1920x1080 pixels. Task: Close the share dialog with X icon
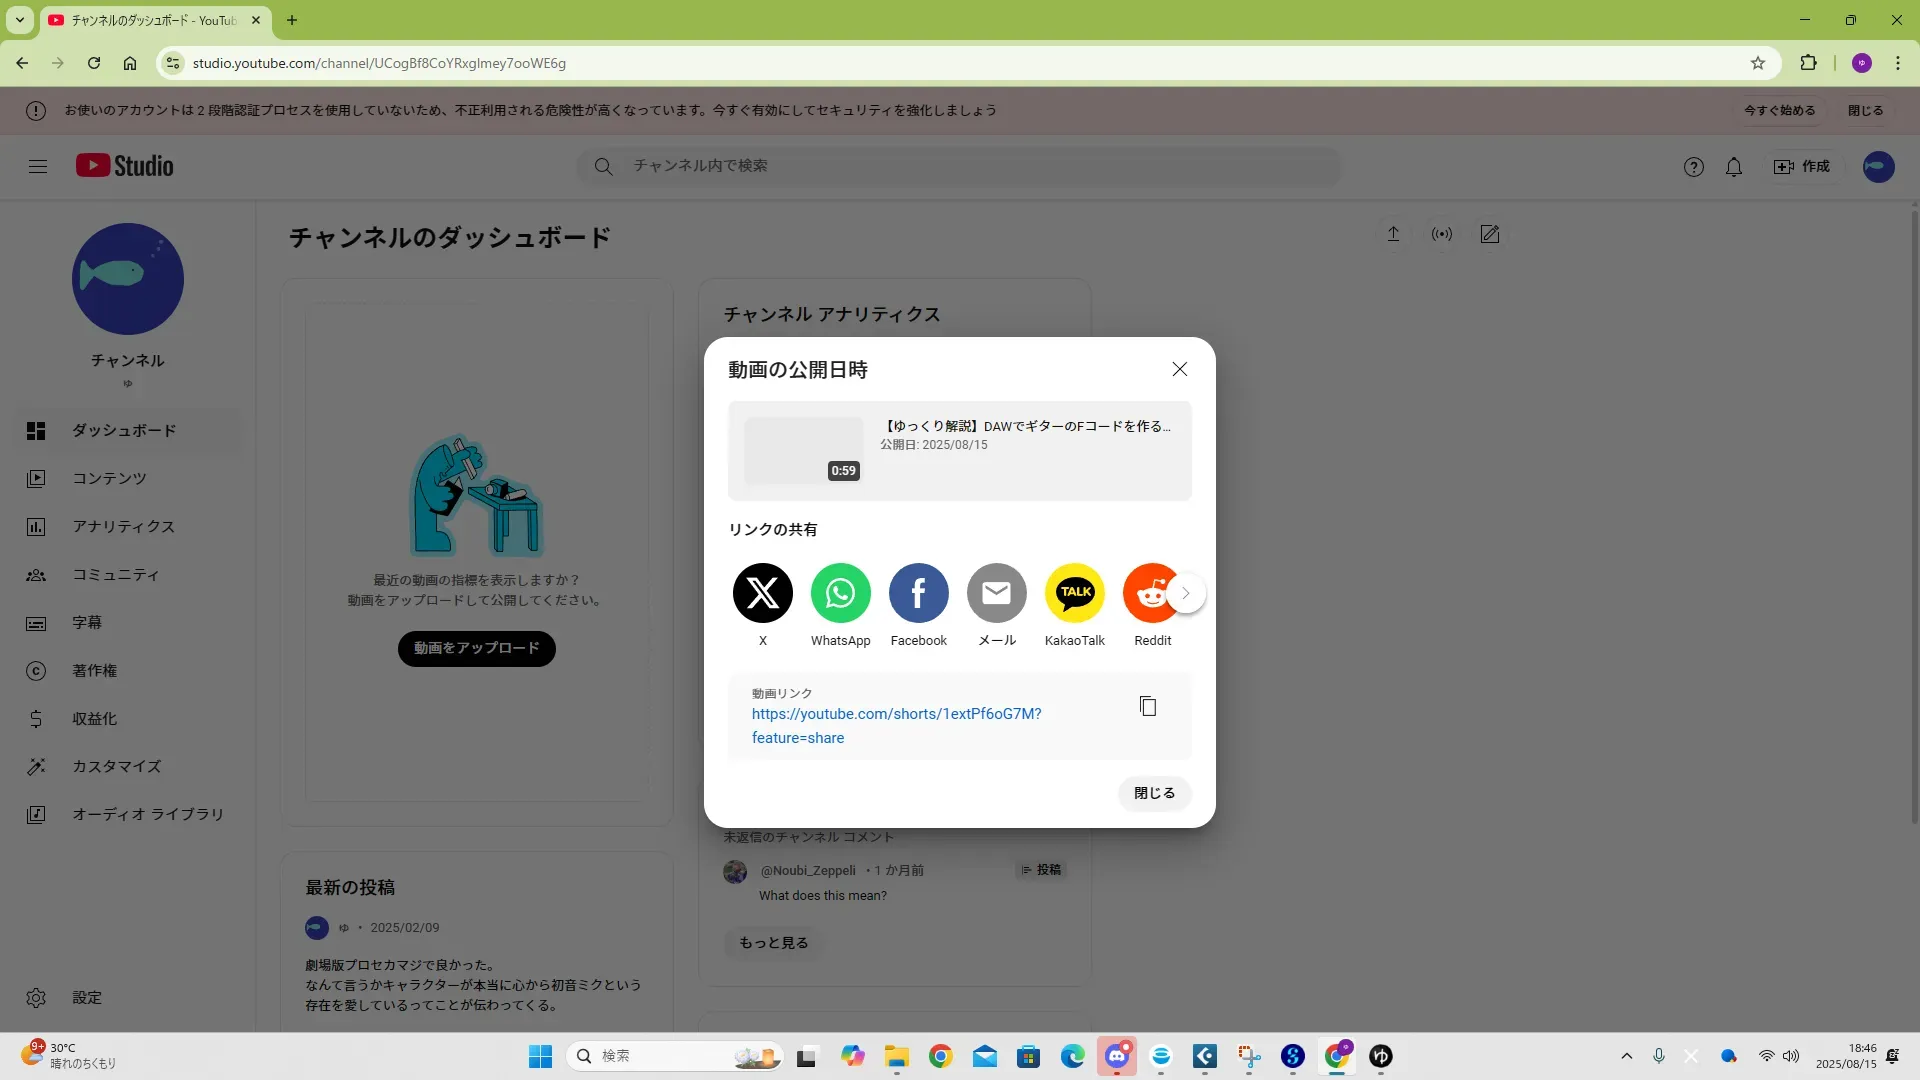(x=1180, y=369)
